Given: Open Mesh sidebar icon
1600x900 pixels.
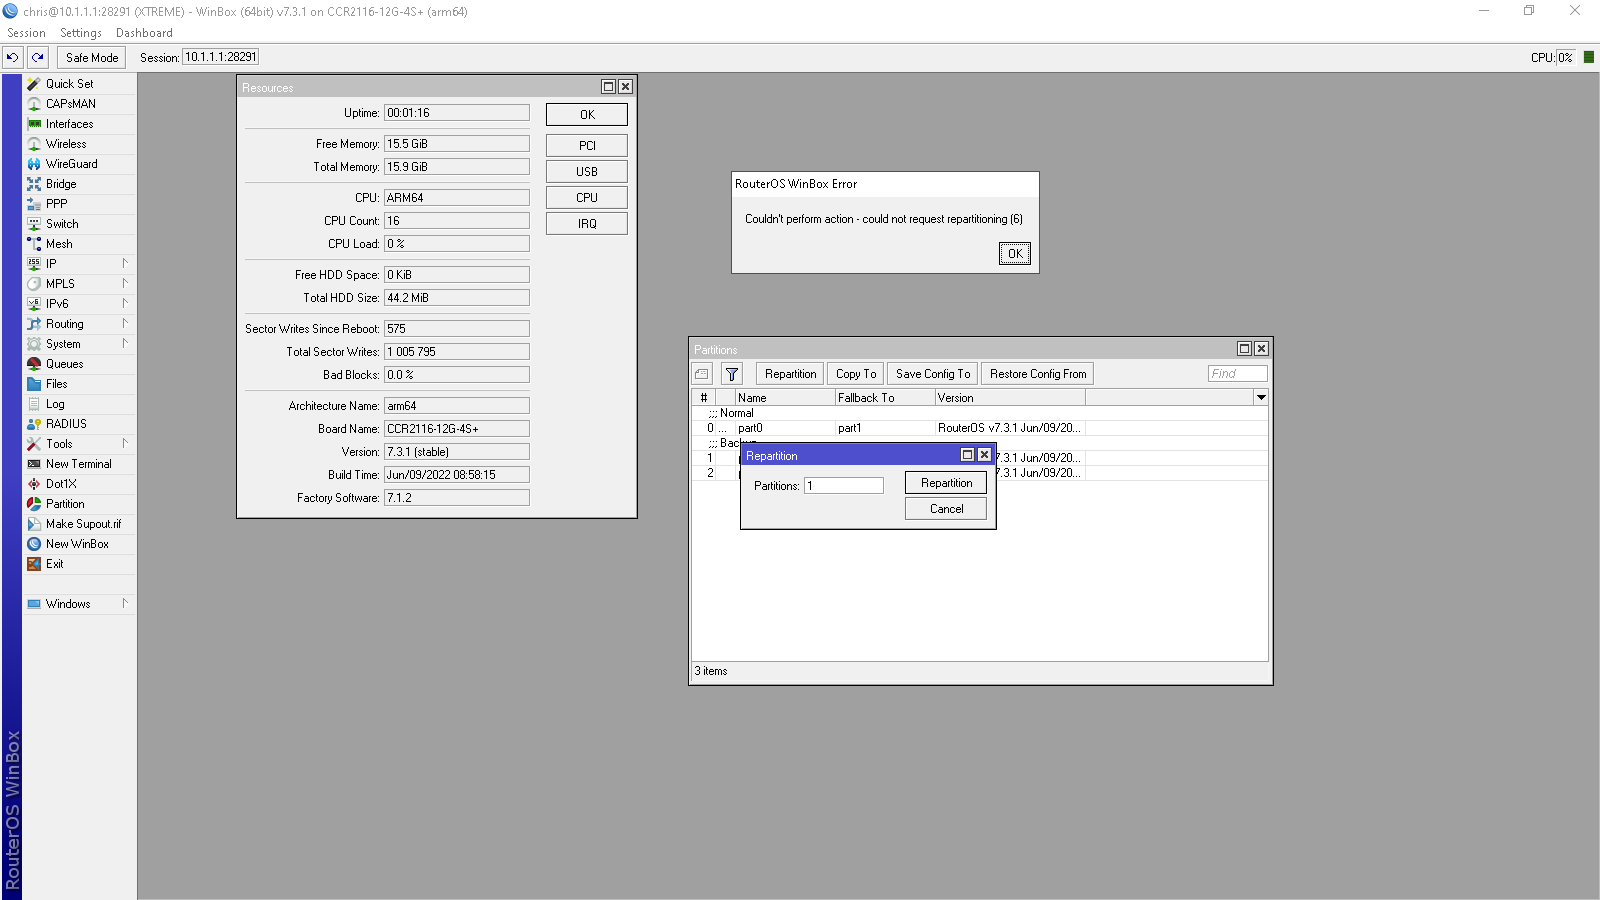Looking at the screenshot, I should (x=34, y=244).
